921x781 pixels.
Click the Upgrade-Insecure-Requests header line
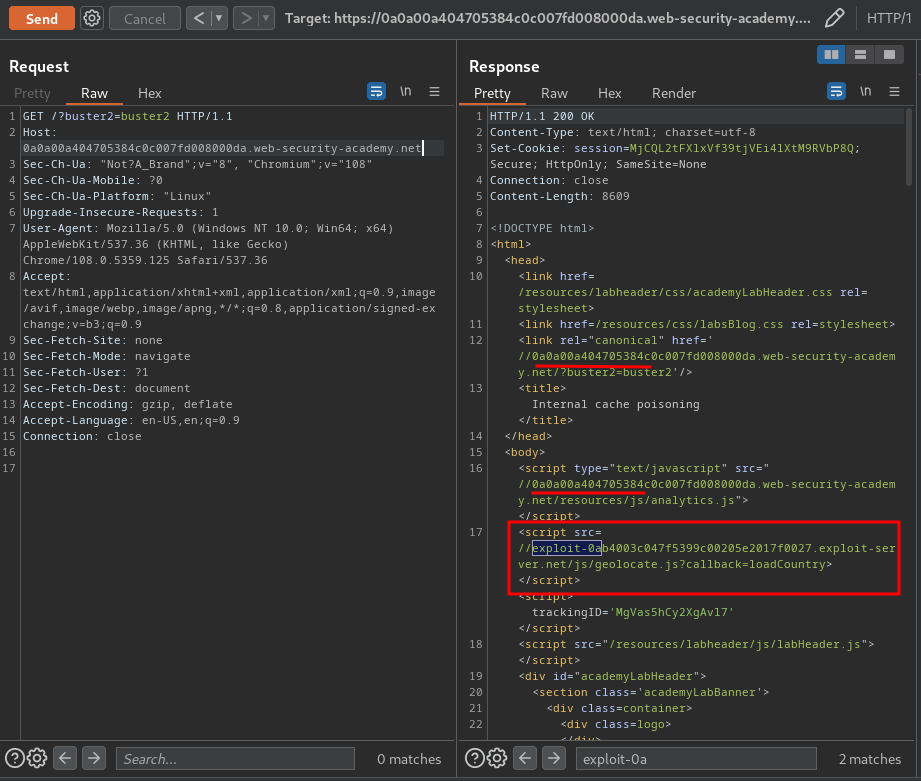pyautogui.click(x=120, y=212)
